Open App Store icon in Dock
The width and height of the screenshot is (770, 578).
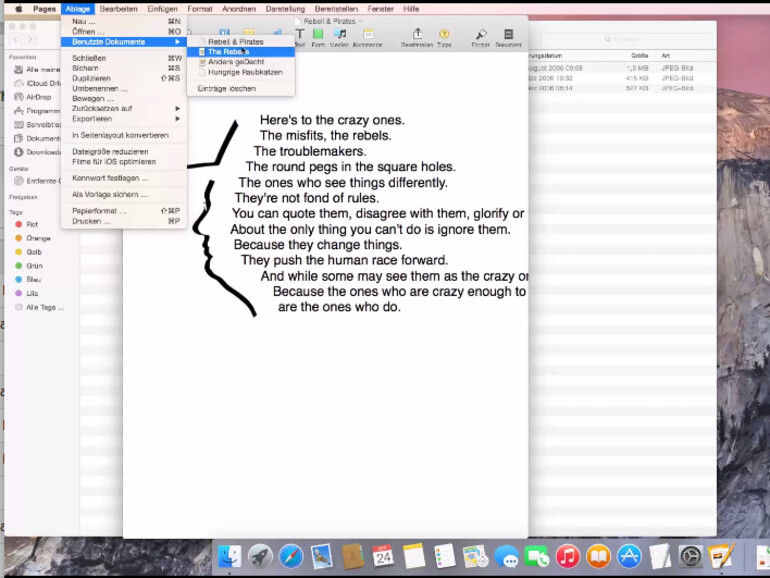pos(629,556)
